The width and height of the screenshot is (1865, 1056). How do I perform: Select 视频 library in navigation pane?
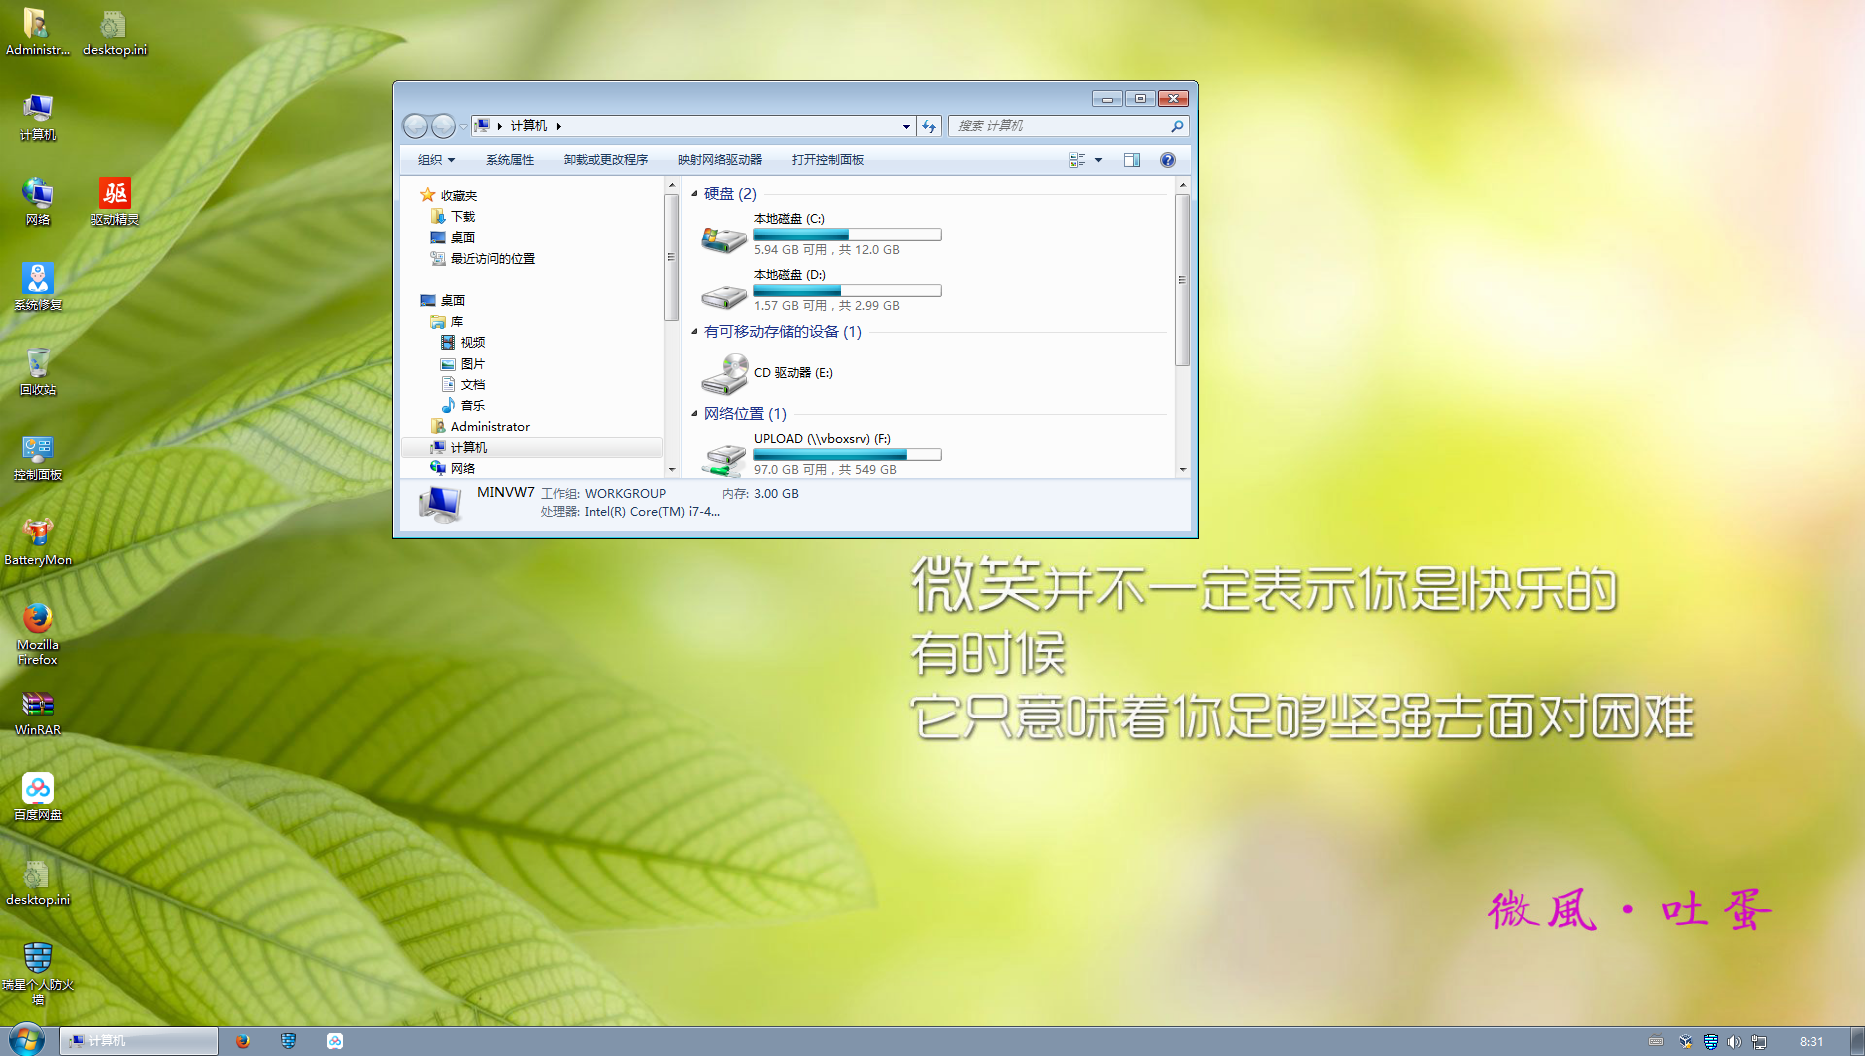tap(473, 342)
